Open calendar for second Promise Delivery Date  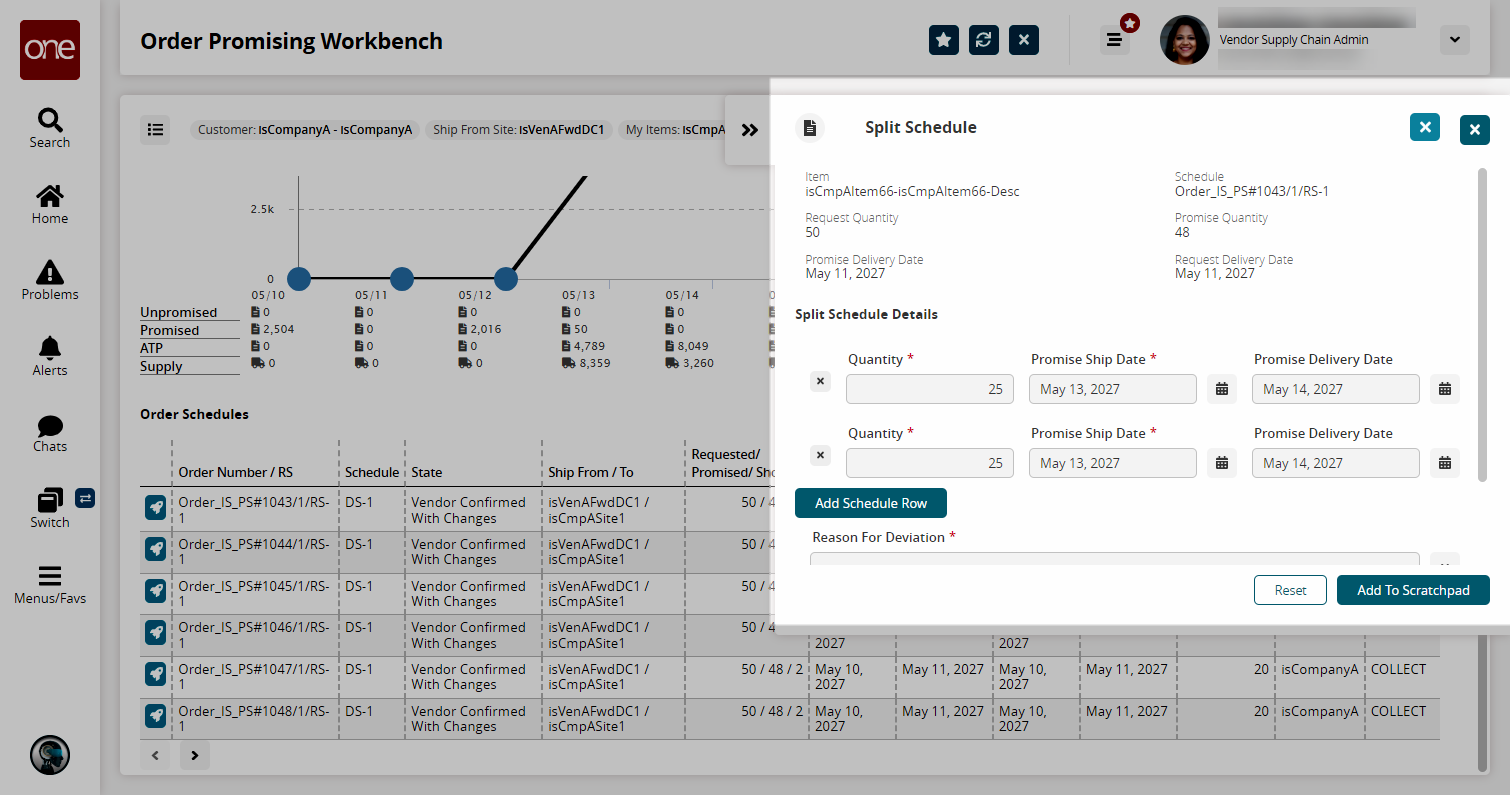1445,463
